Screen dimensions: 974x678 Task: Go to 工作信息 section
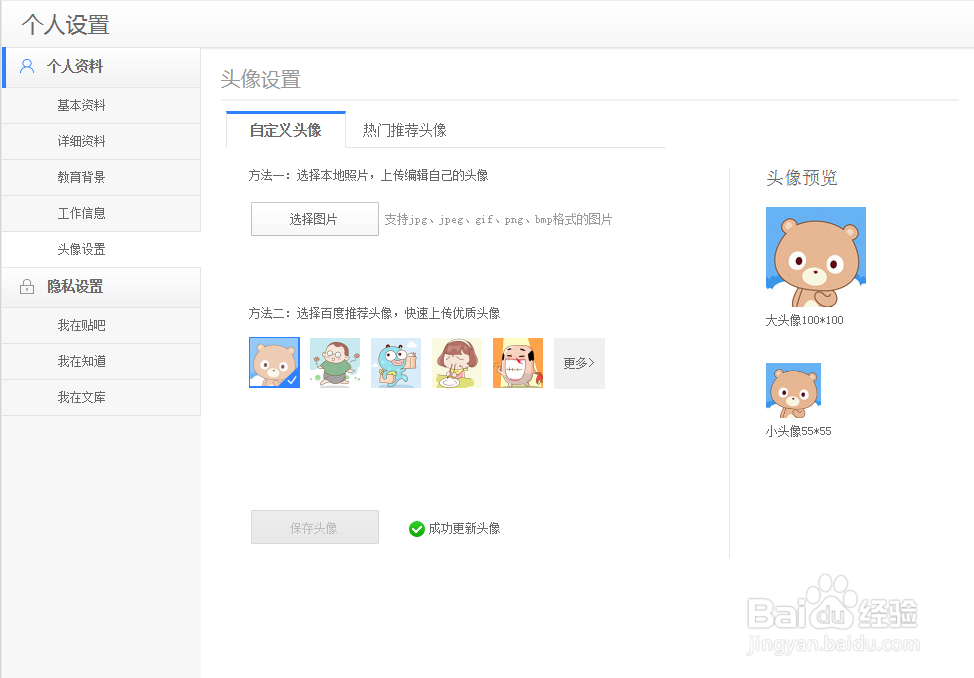tap(101, 214)
